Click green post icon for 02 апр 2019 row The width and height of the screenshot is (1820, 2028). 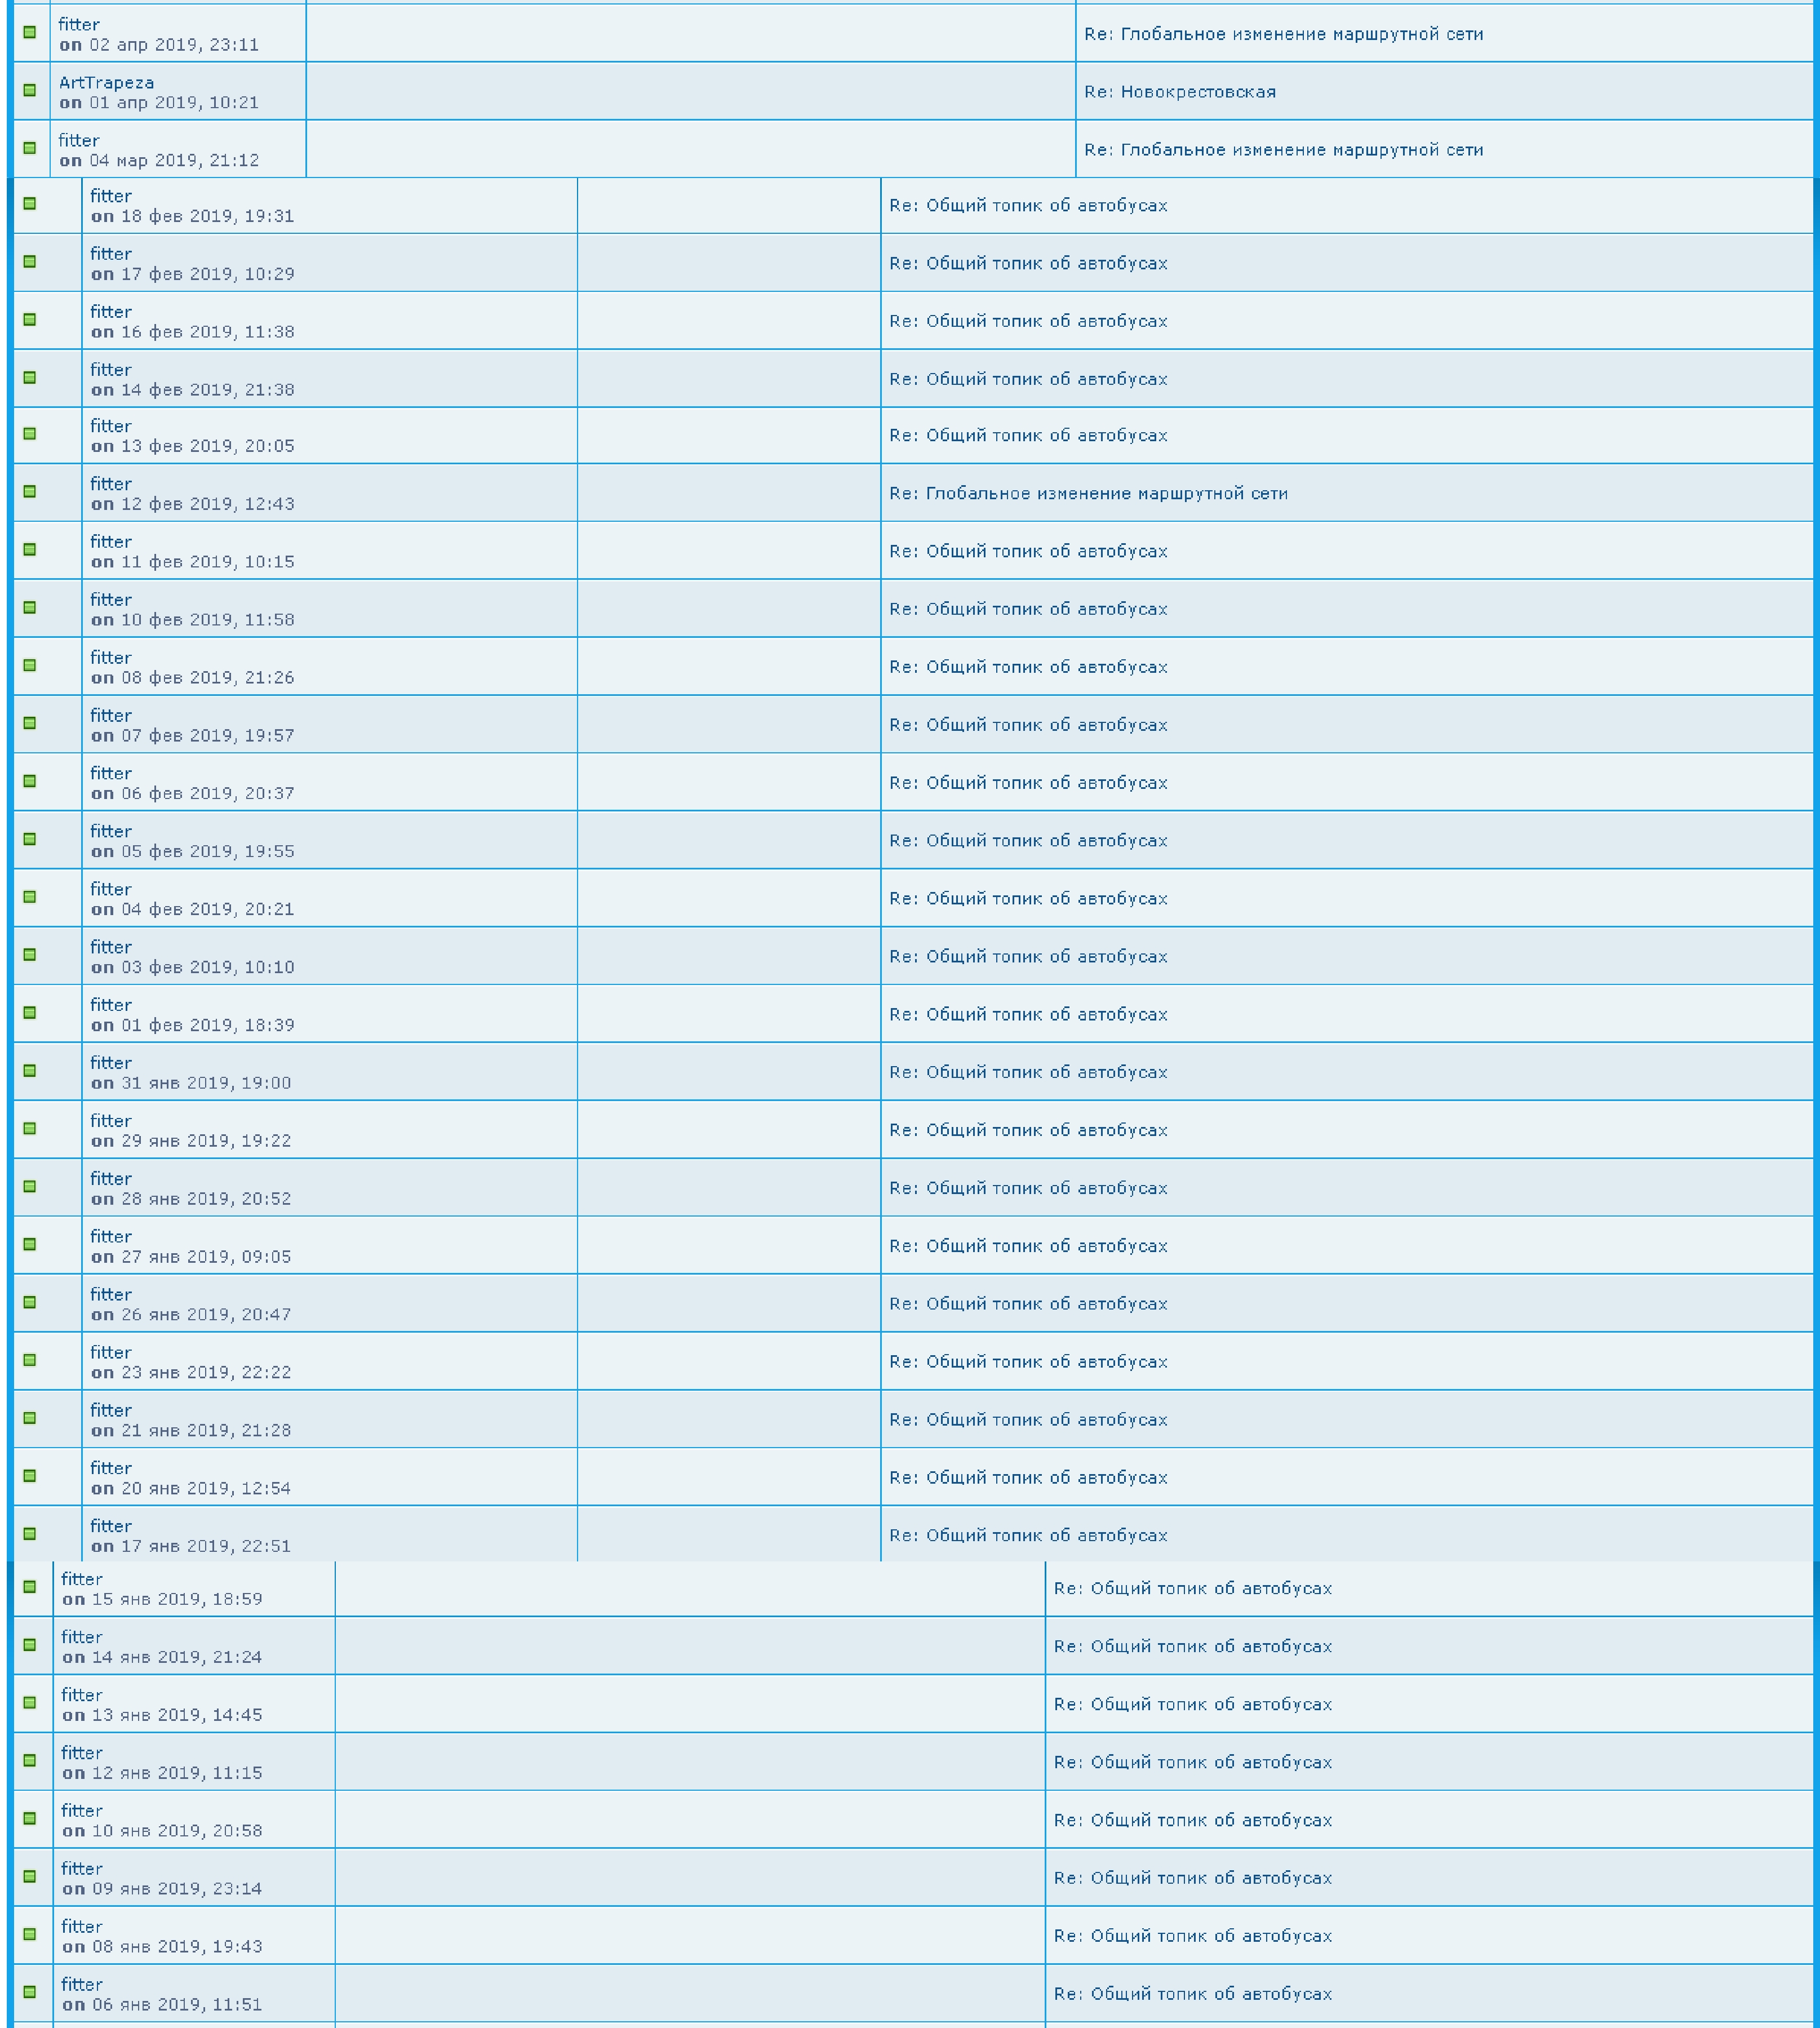click(x=30, y=32)
